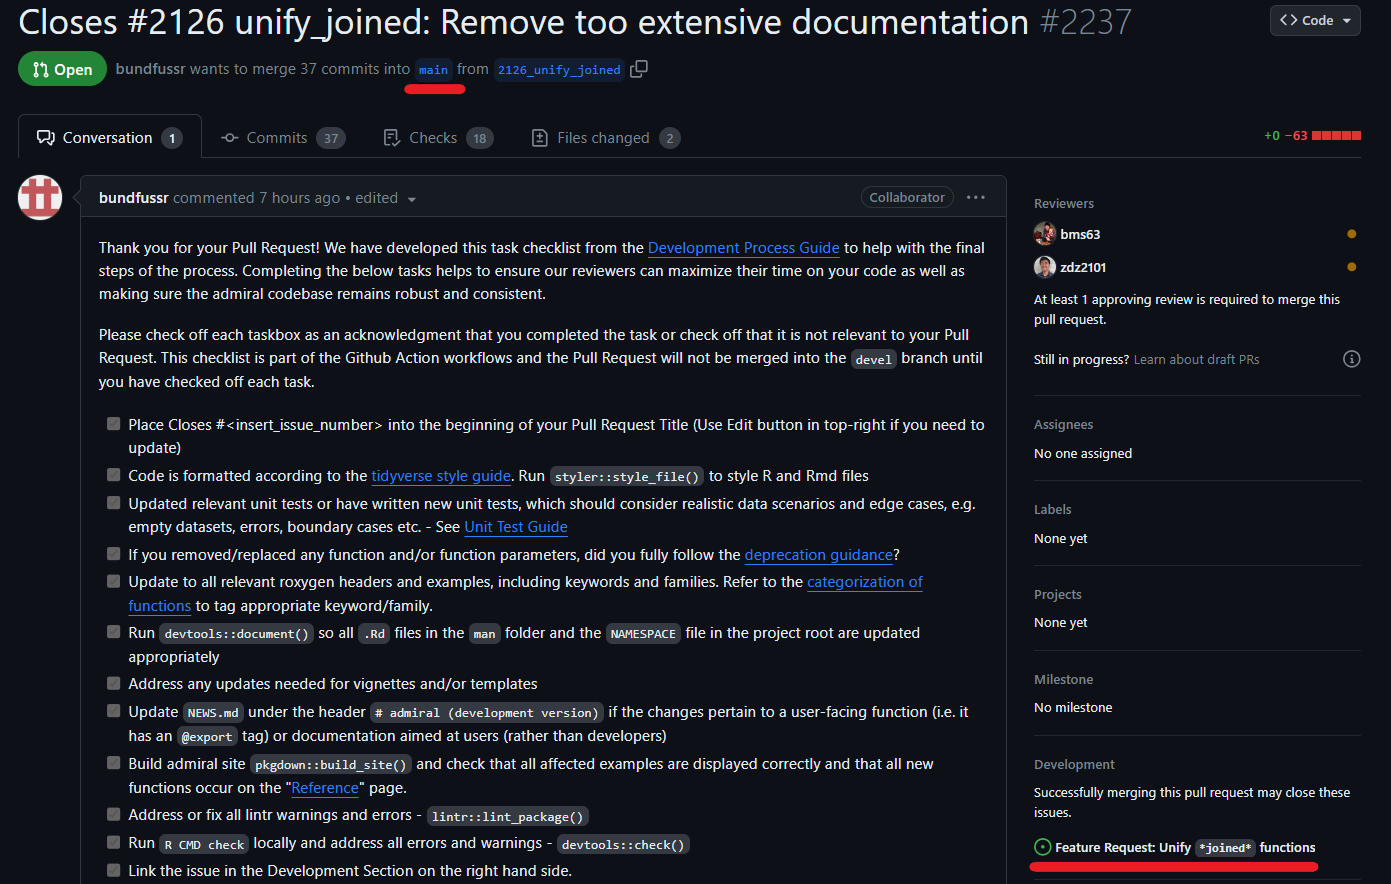The width and height of the screenshot is (1391, 884).
Task: Open the Code dropdown button
Action: [1314, 20]
